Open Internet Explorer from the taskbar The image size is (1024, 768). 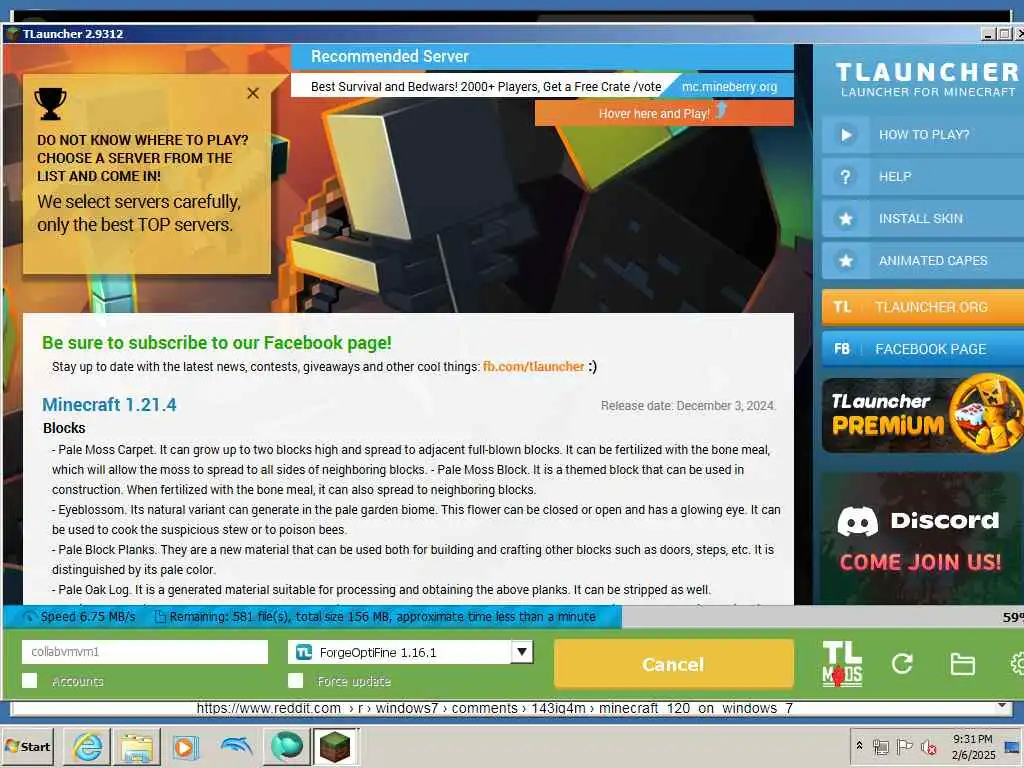coord(88,746)
